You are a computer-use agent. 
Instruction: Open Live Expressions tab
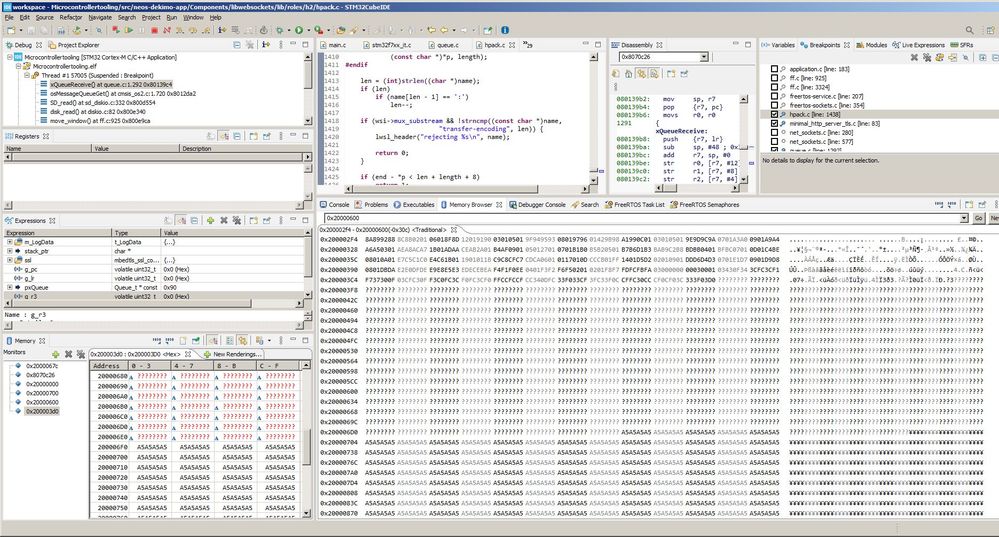pos(918,45)
